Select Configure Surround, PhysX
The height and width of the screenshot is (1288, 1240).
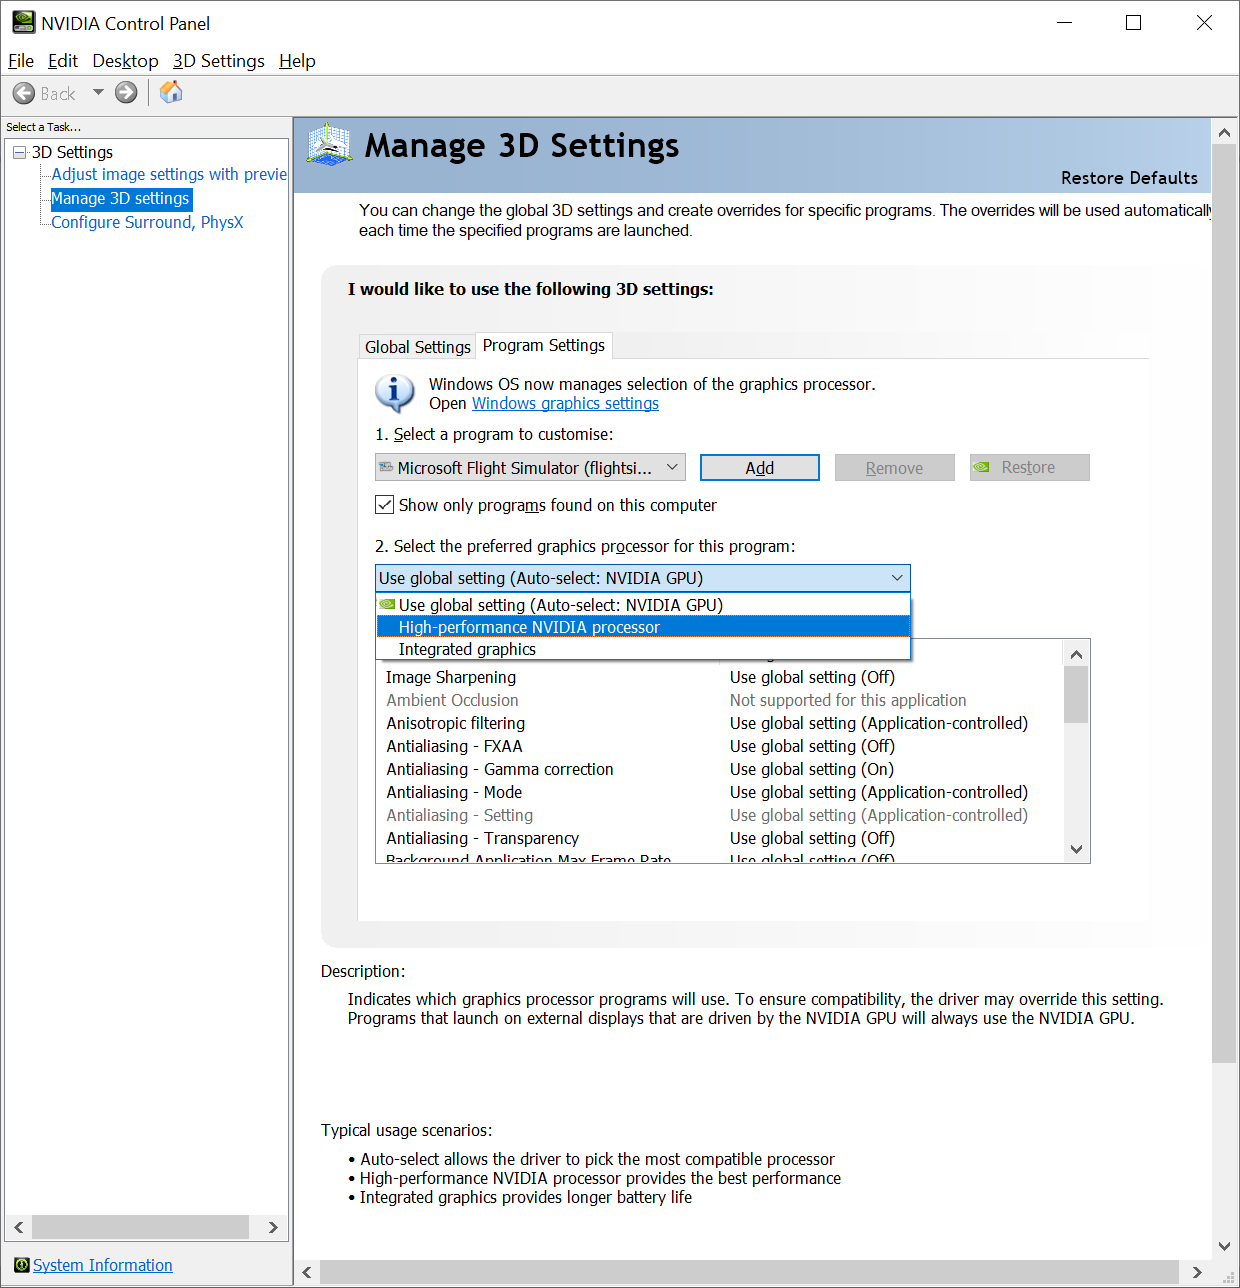click(x=147, y=222)
